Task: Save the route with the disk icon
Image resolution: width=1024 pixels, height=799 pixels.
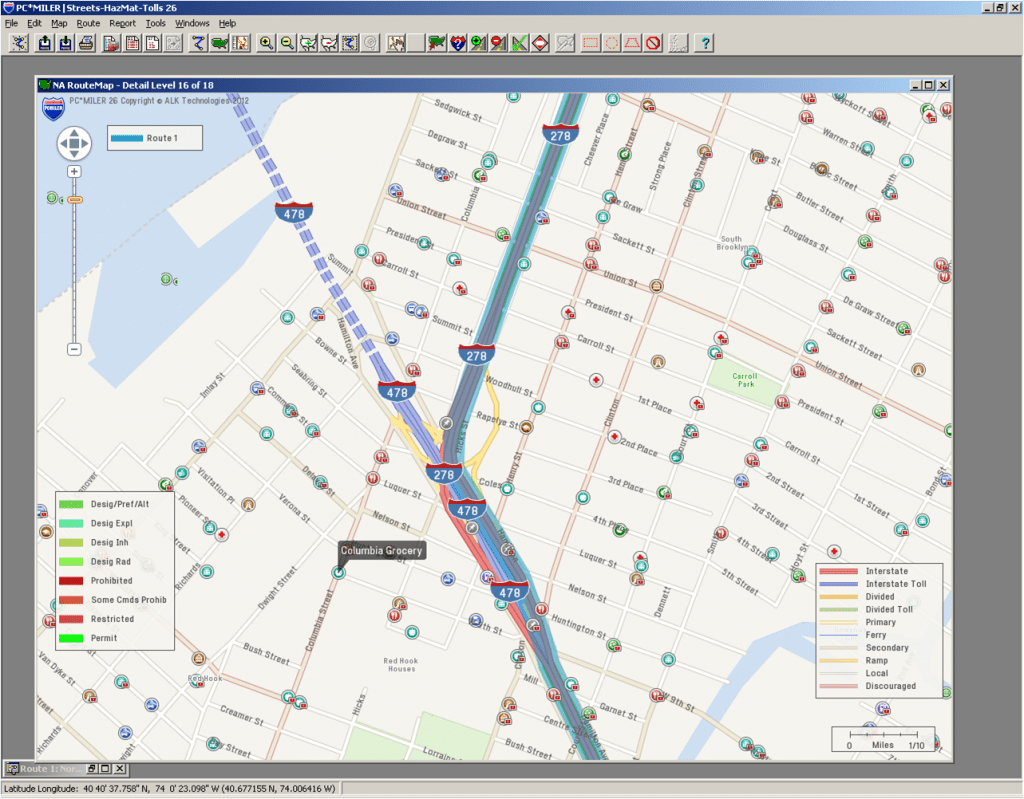Action: tap(65, 43)
